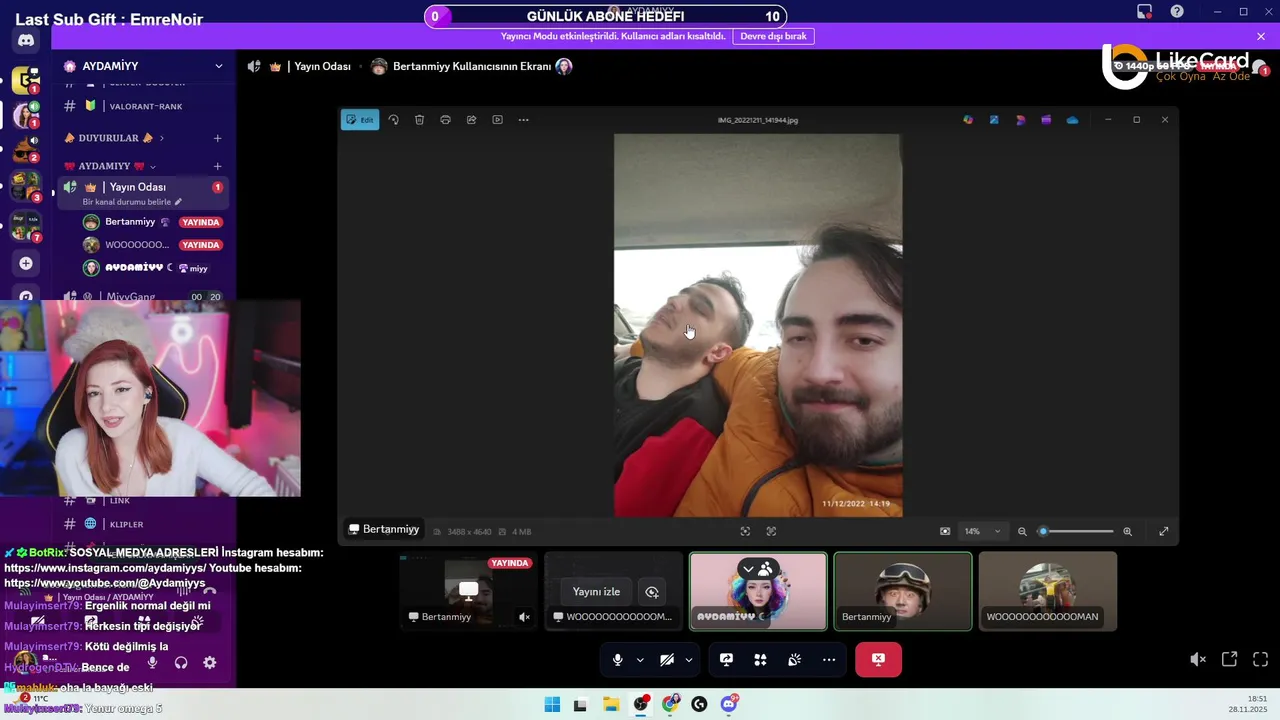This screenshot has height=720, width=1280.
Task: Zoom out with the minus magnifier
Action: pyautogui.click(x=1022, y=531)
